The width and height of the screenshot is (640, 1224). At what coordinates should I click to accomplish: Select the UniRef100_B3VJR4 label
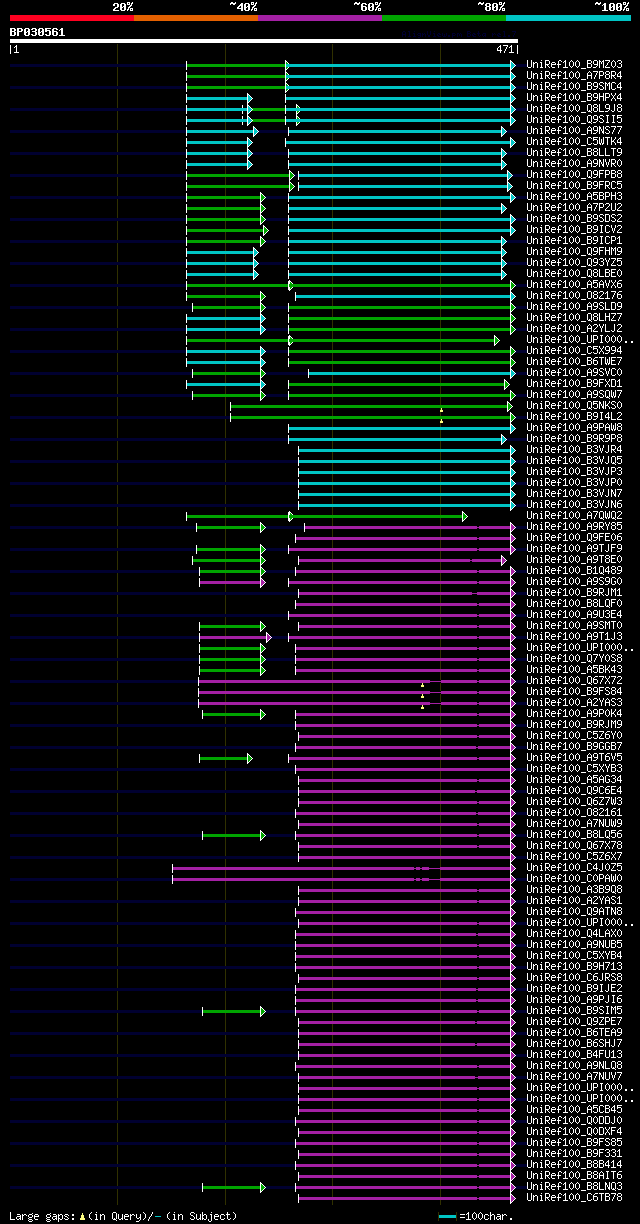[x=574, y=450]
